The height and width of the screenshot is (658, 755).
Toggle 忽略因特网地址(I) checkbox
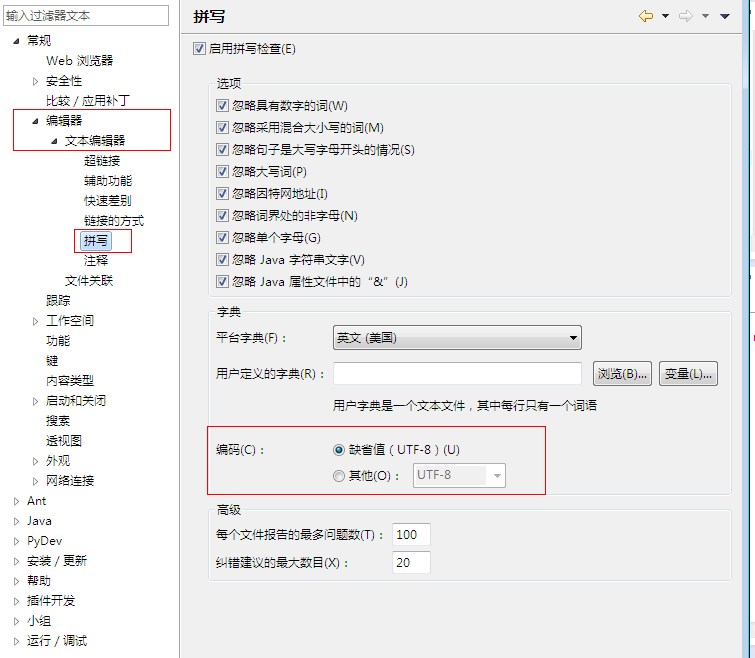tap(222, 194)
